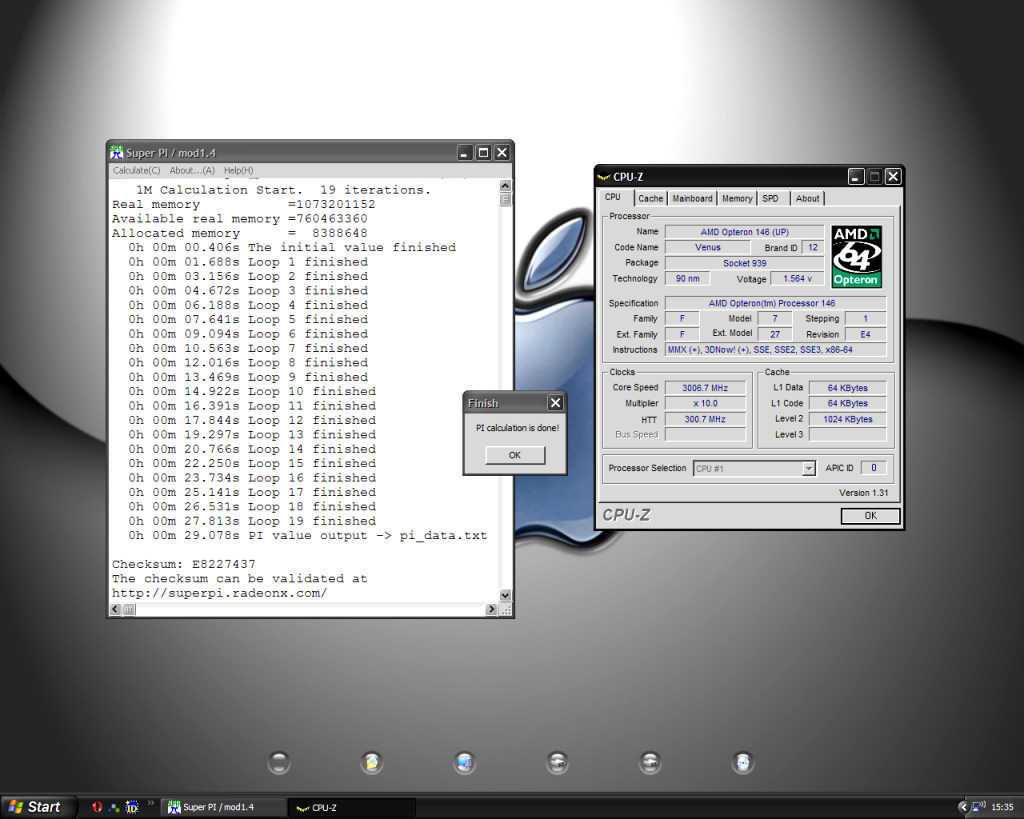The height and width of the screenshot is (819, 1024).
Task: Maximize the Super PI window
Action: (x=483, y=153)
